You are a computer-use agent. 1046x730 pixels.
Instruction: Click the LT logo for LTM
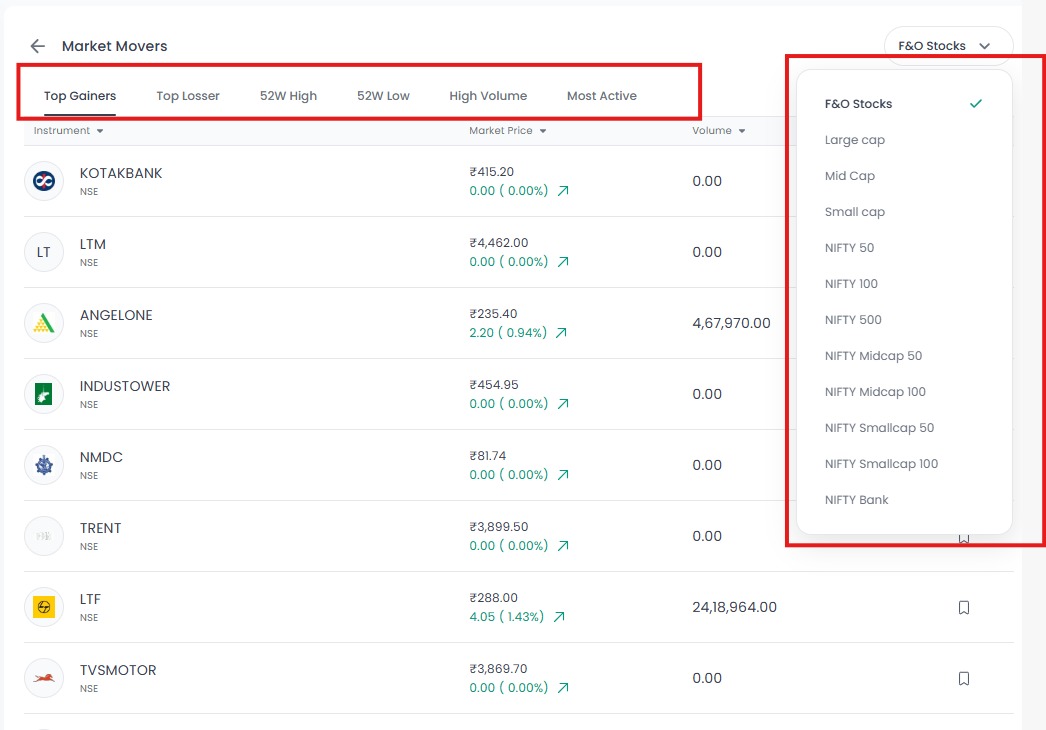click(44, 252)
